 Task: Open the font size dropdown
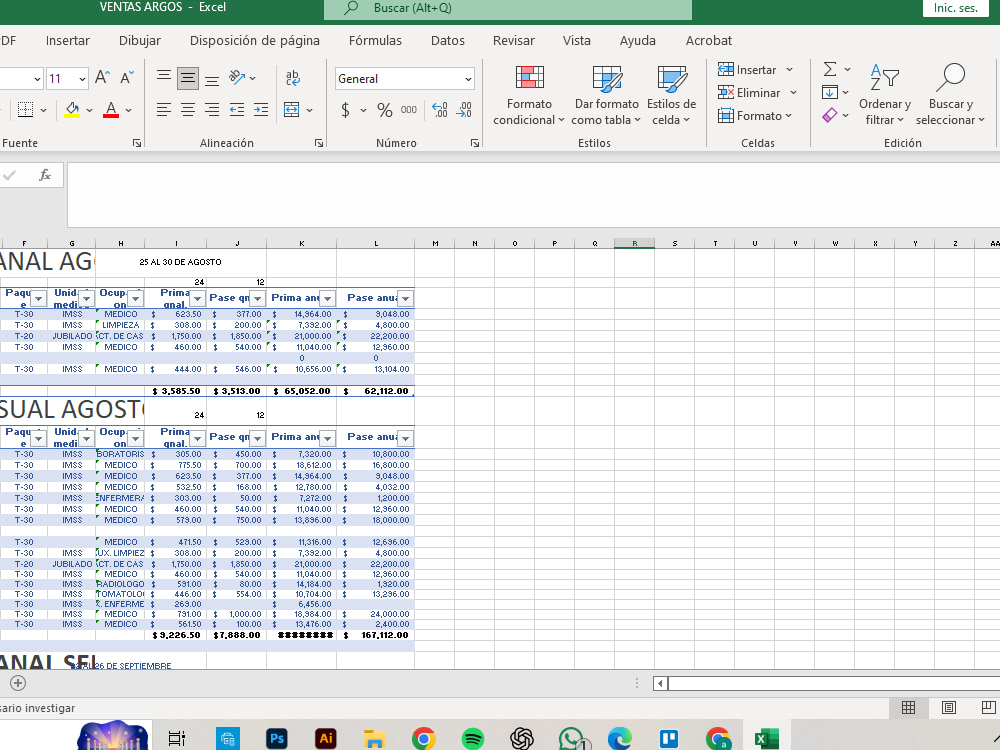click(x=82, y=78)
